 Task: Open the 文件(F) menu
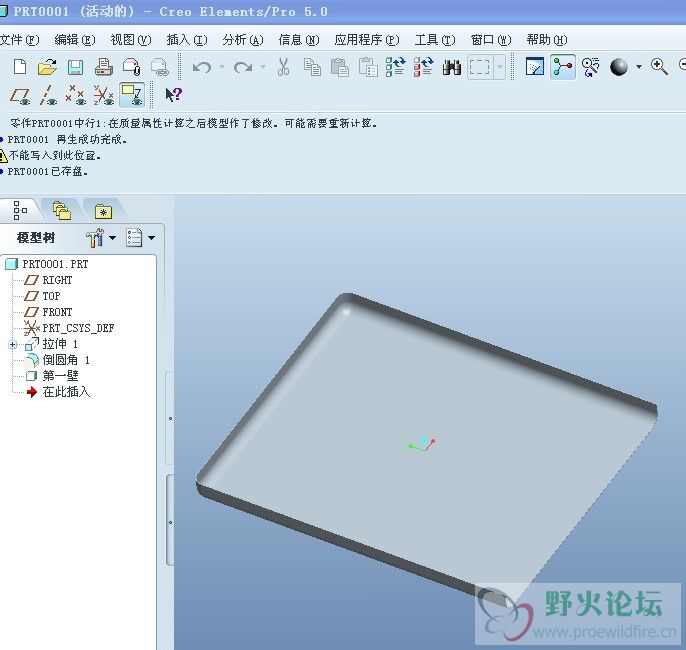tap(19, 40)
